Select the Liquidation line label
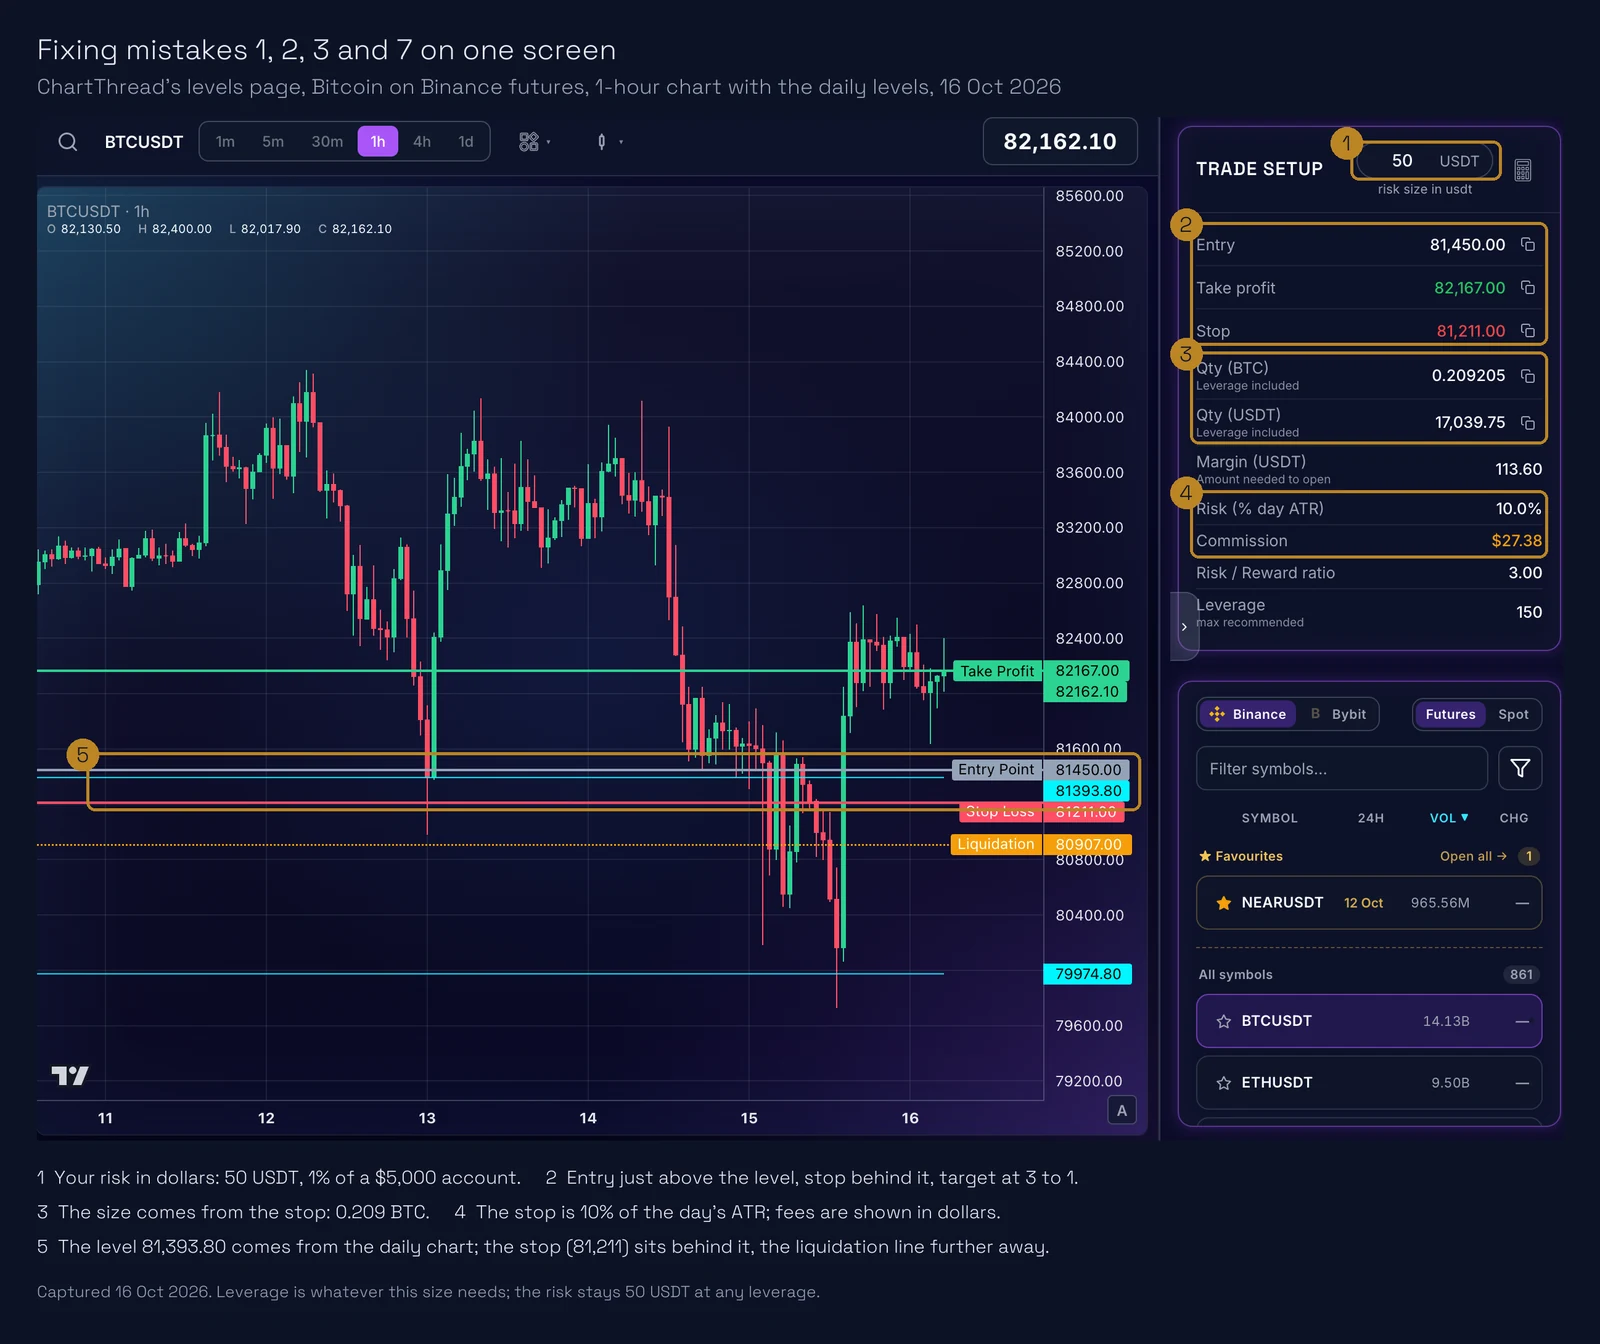The image size is (1600, 1344). tap(996, 844)
